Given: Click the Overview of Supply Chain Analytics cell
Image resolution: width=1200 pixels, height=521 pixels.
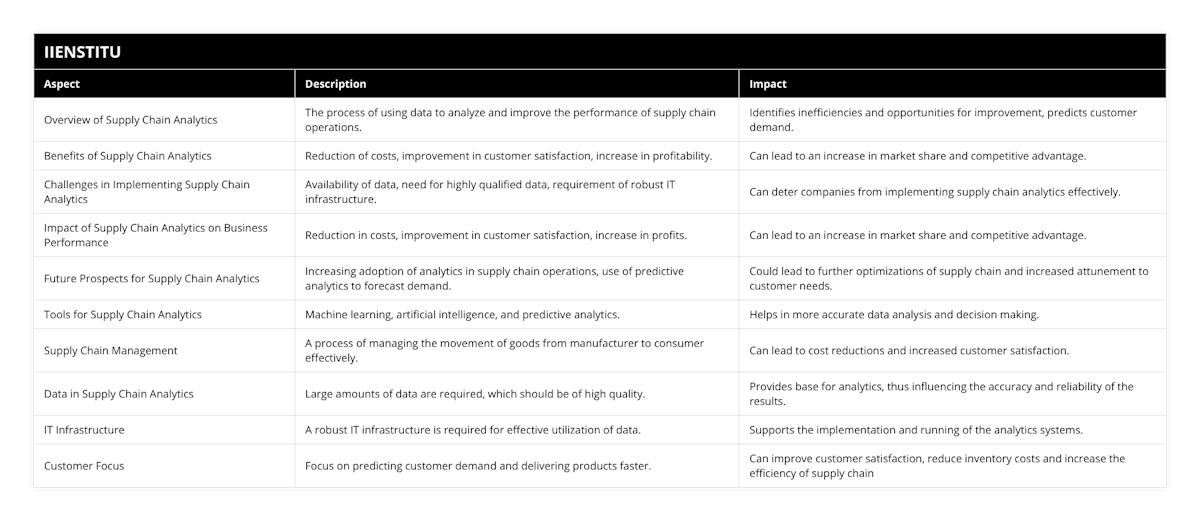Looking at the screenshot, I should click(x=131, y=120).
